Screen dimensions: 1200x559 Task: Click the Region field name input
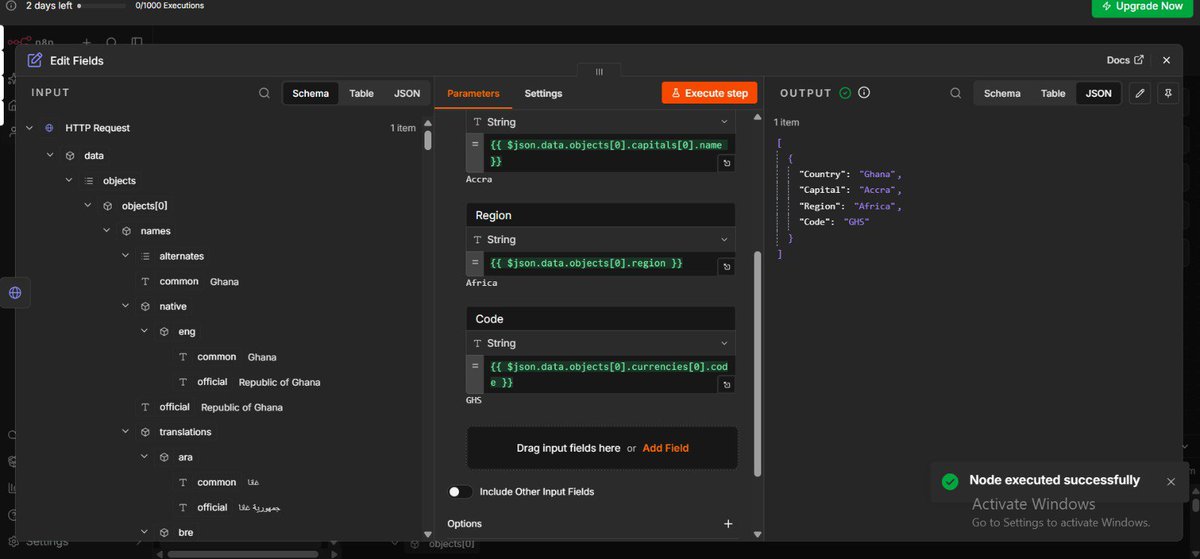601,215
